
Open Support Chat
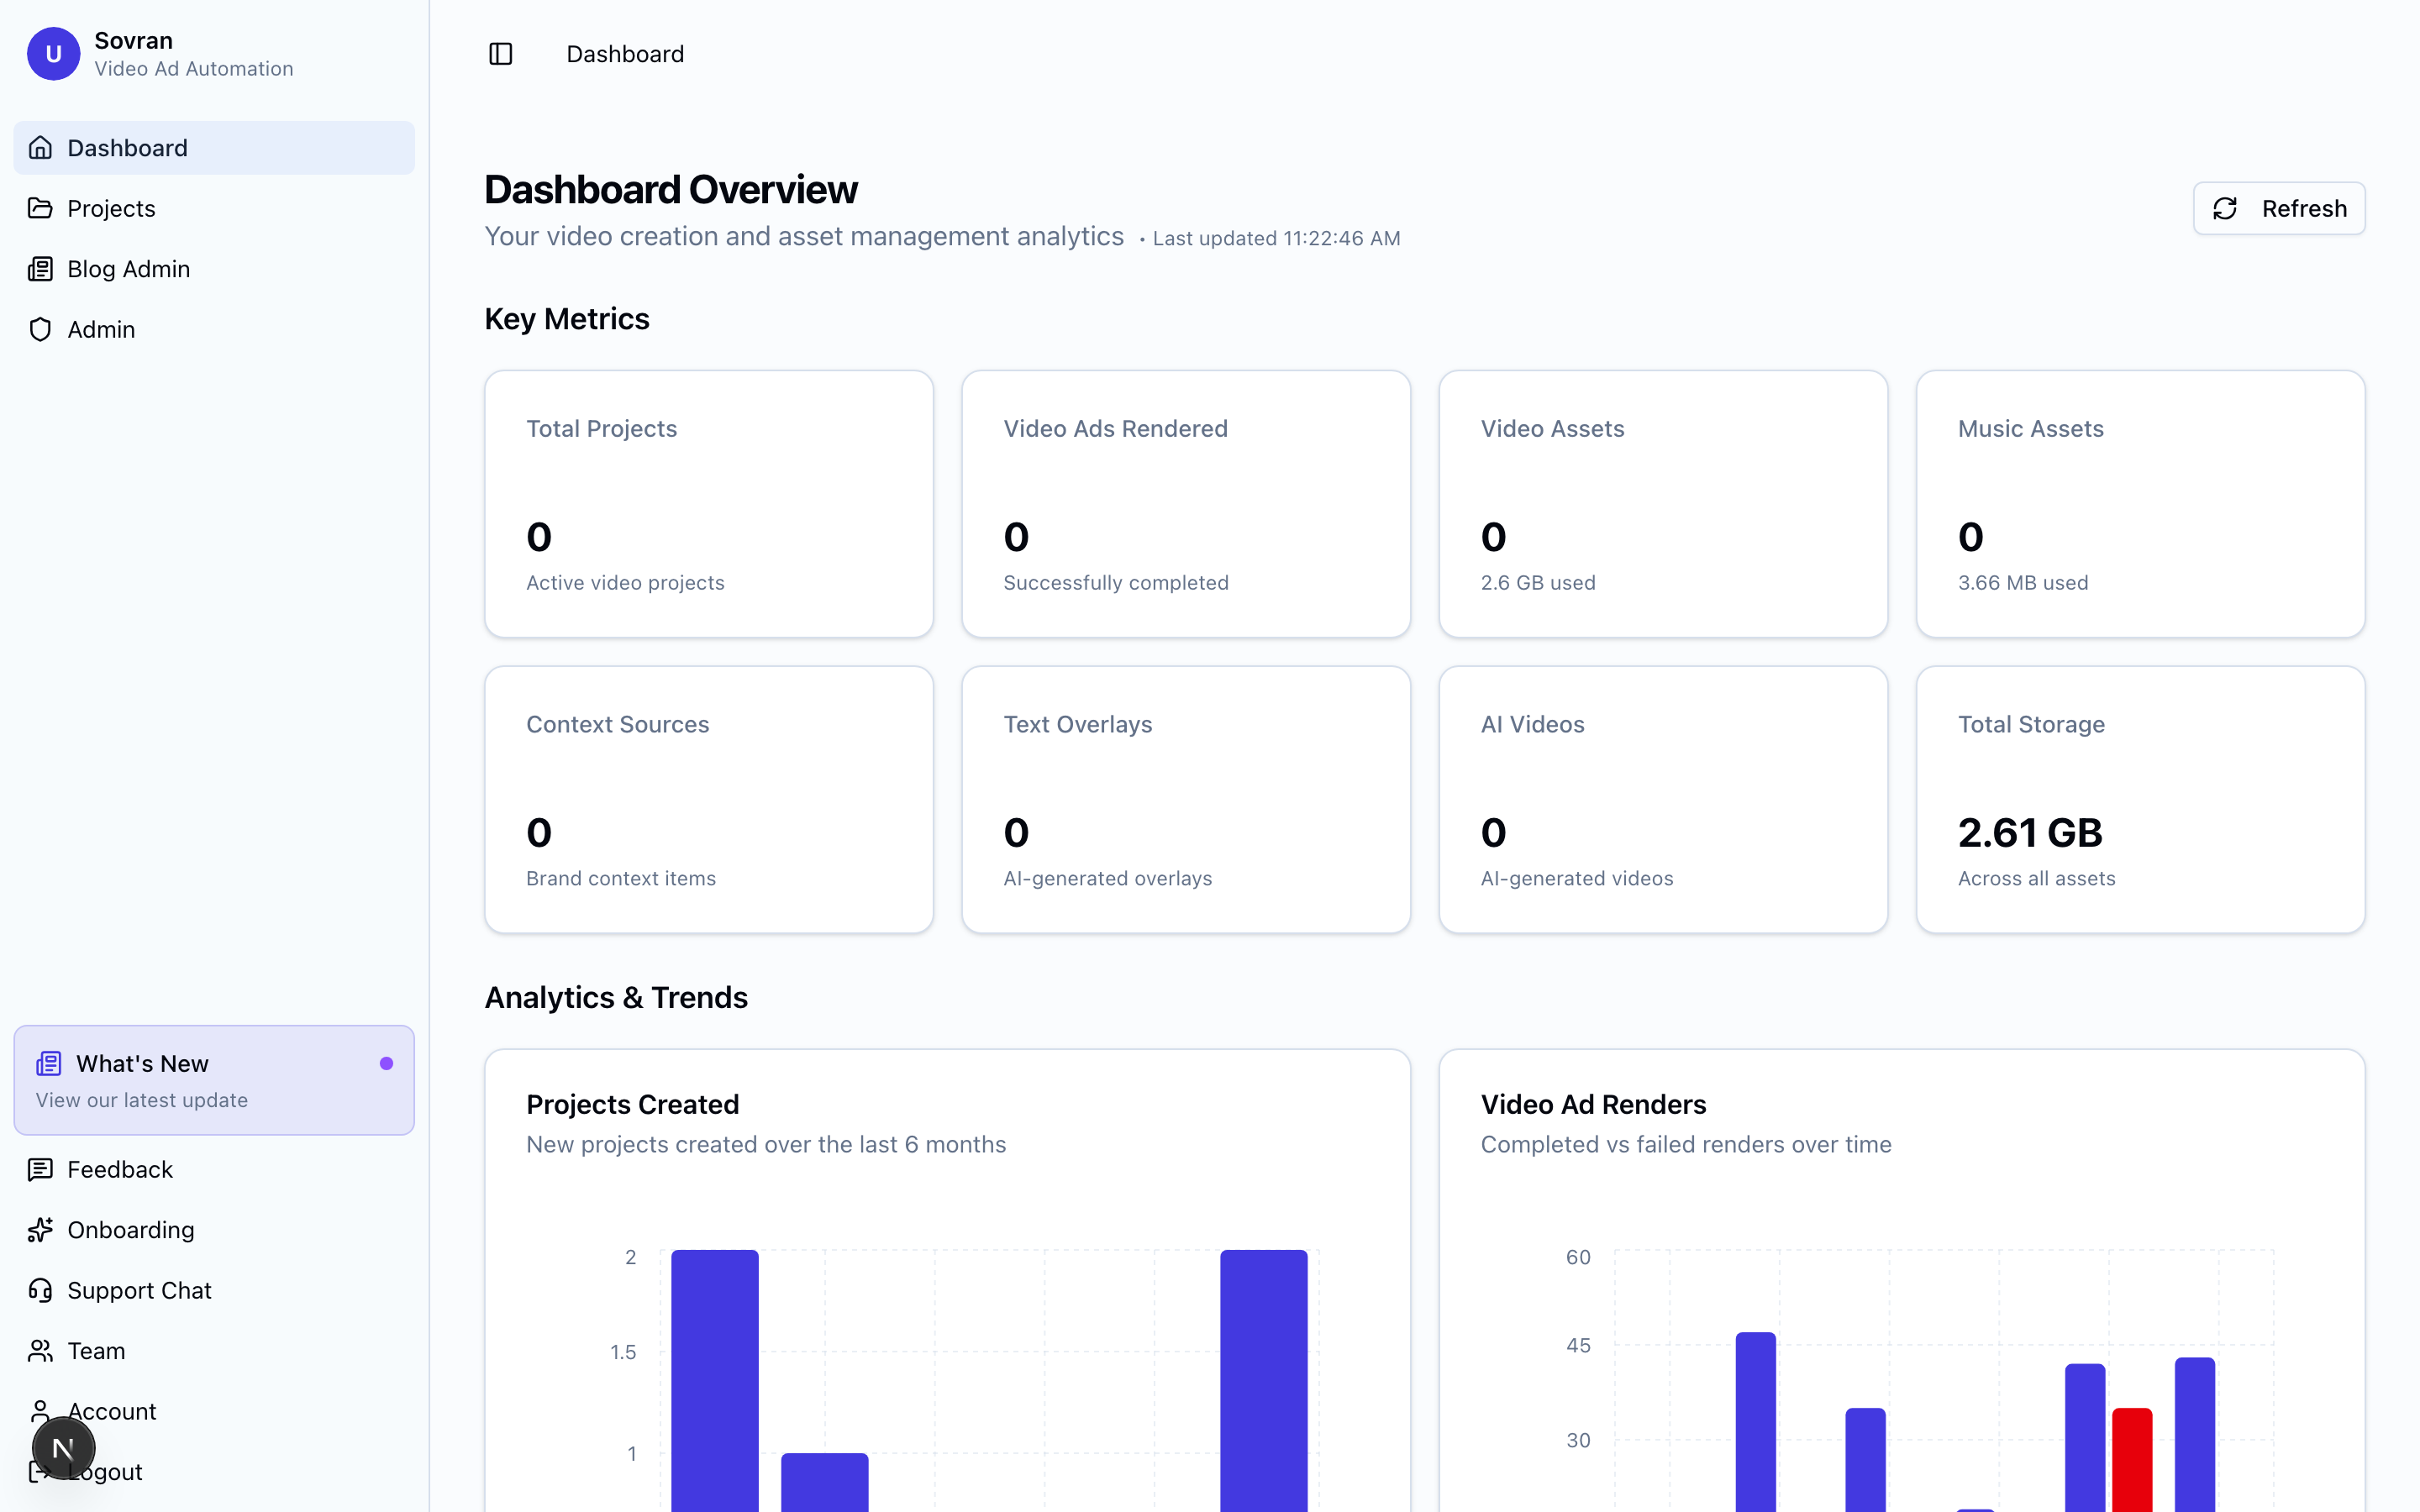214,1290
